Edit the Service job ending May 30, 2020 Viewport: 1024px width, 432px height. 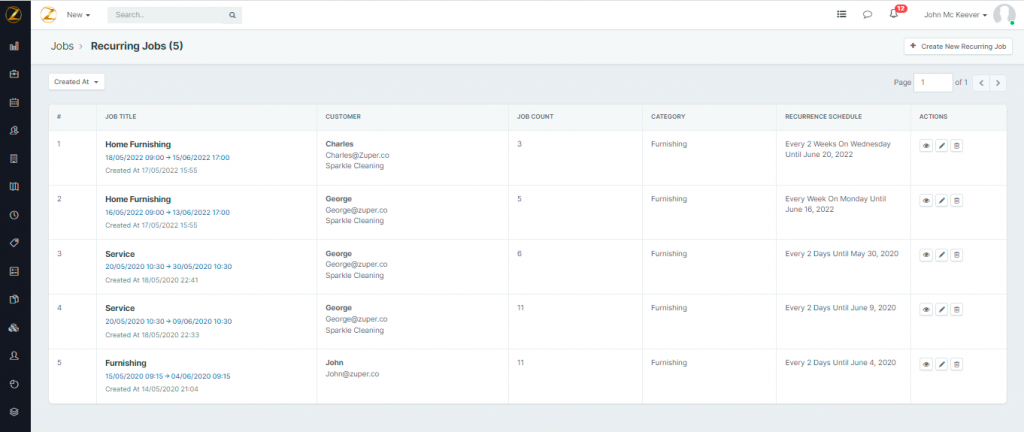coord(941,255)
